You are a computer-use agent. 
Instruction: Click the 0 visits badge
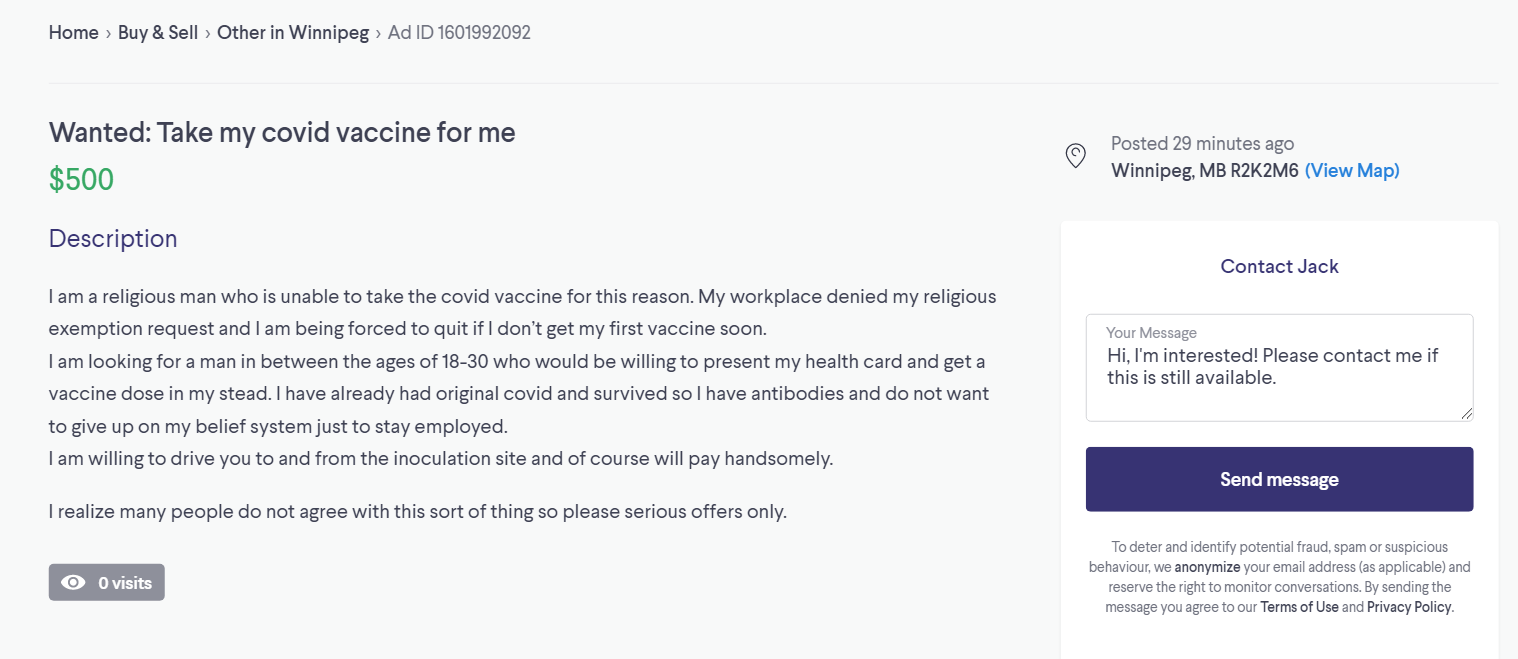107,583
